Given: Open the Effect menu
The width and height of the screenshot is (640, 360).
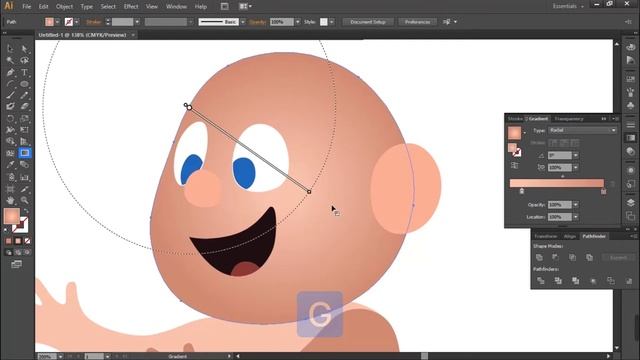Looking at the screenshot, I should [131, 7].
